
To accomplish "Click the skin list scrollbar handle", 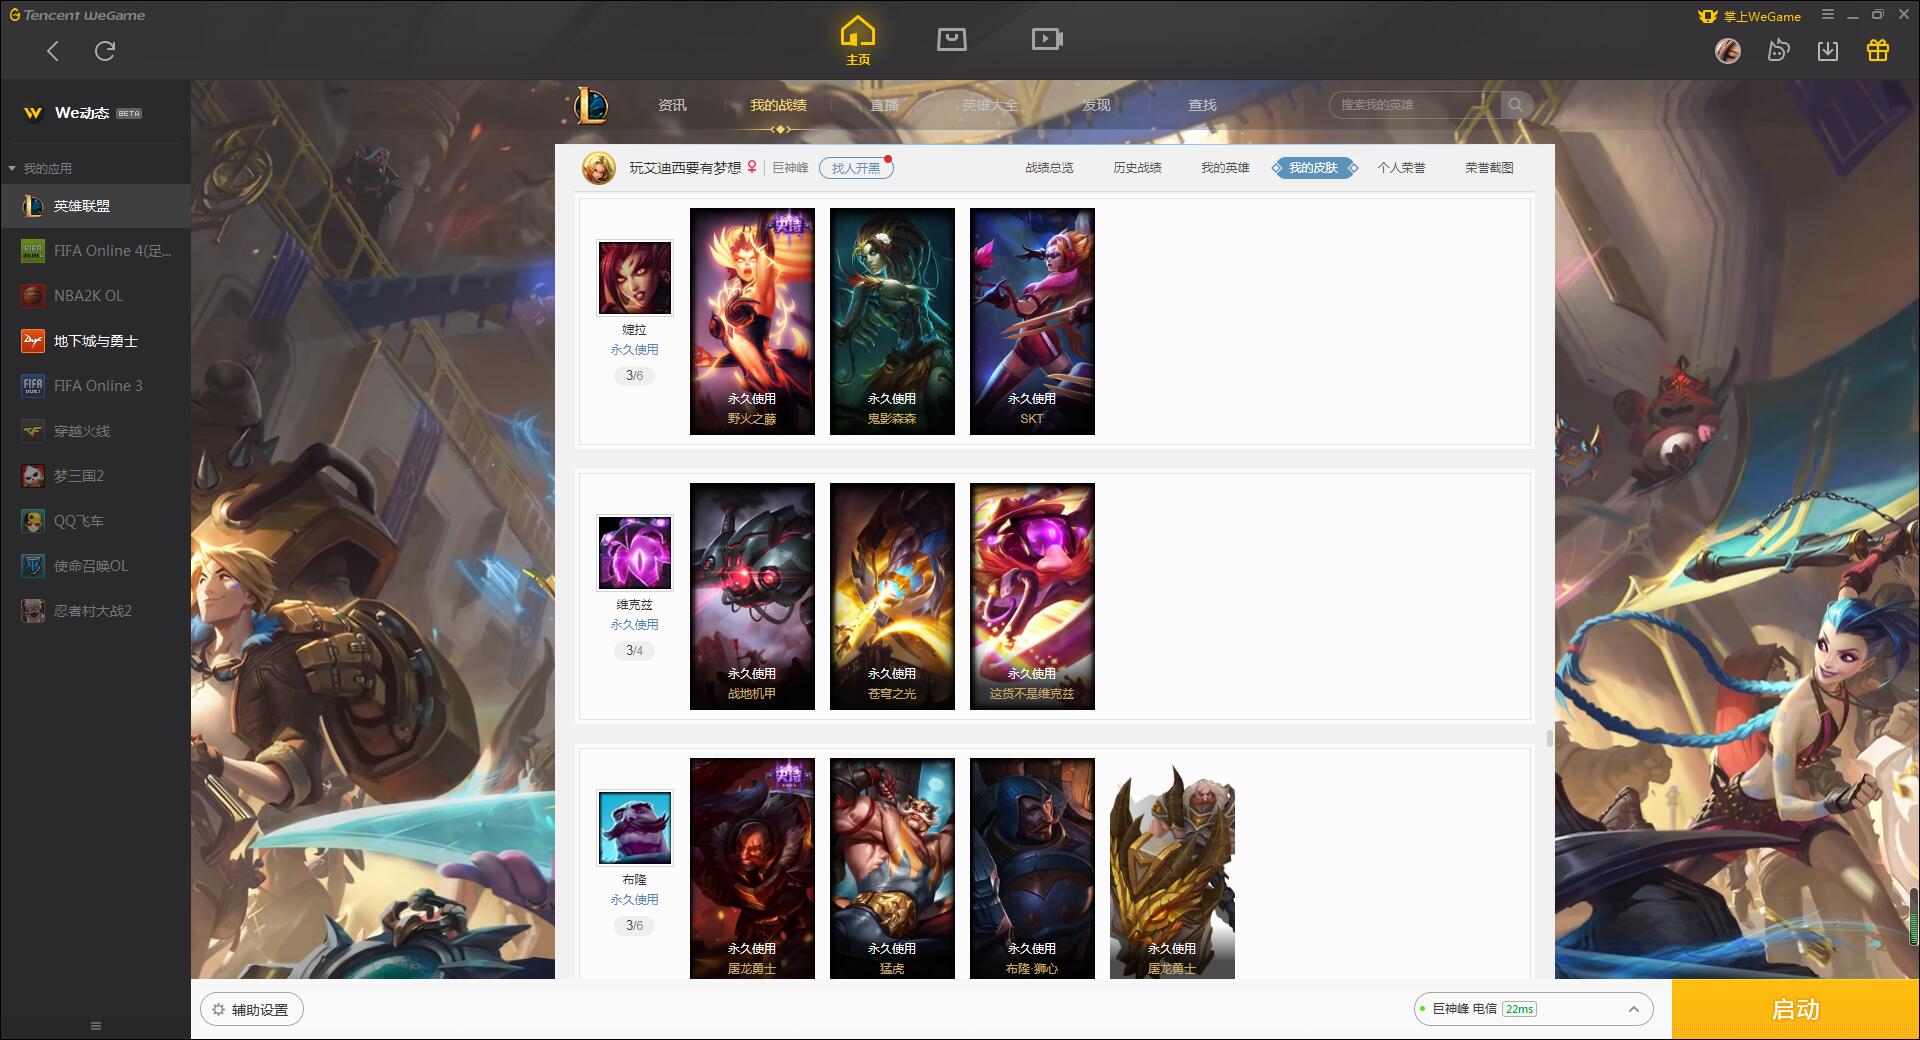I will coord(1550,738).
